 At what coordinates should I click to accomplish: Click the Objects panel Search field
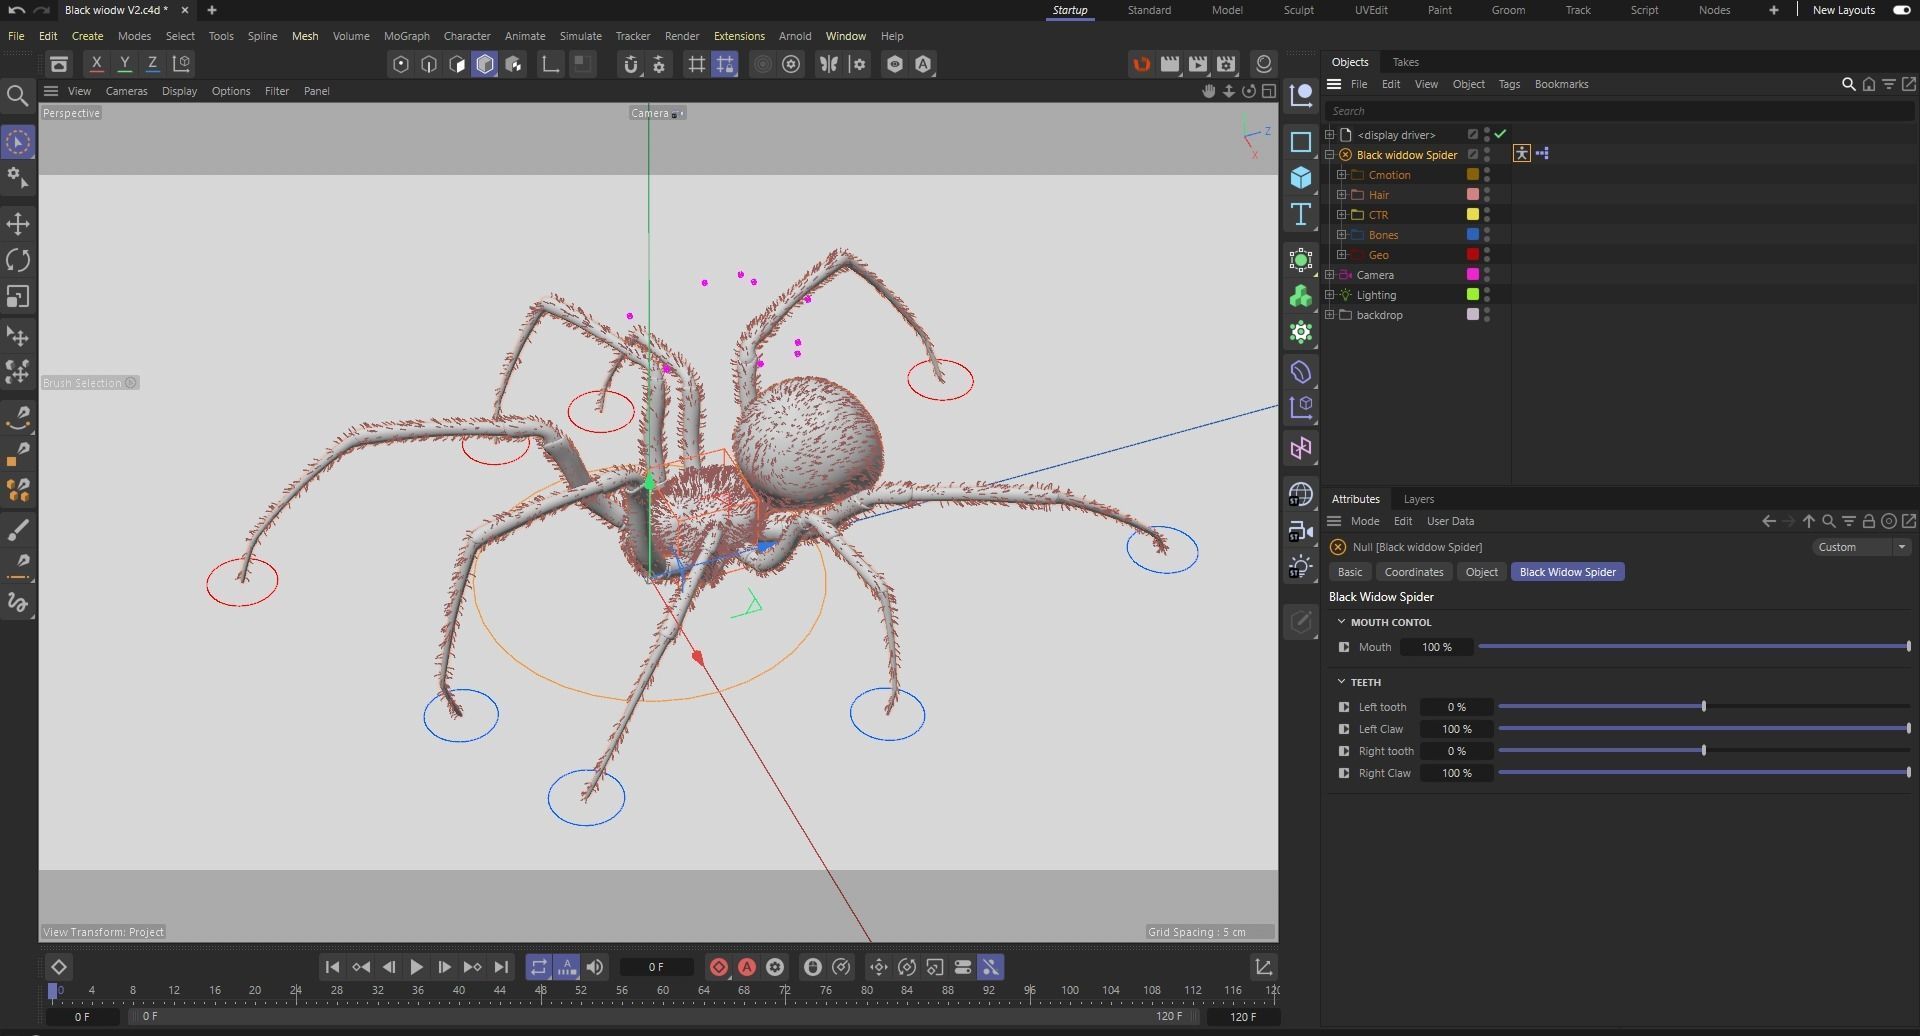(x=1618, y=111)
